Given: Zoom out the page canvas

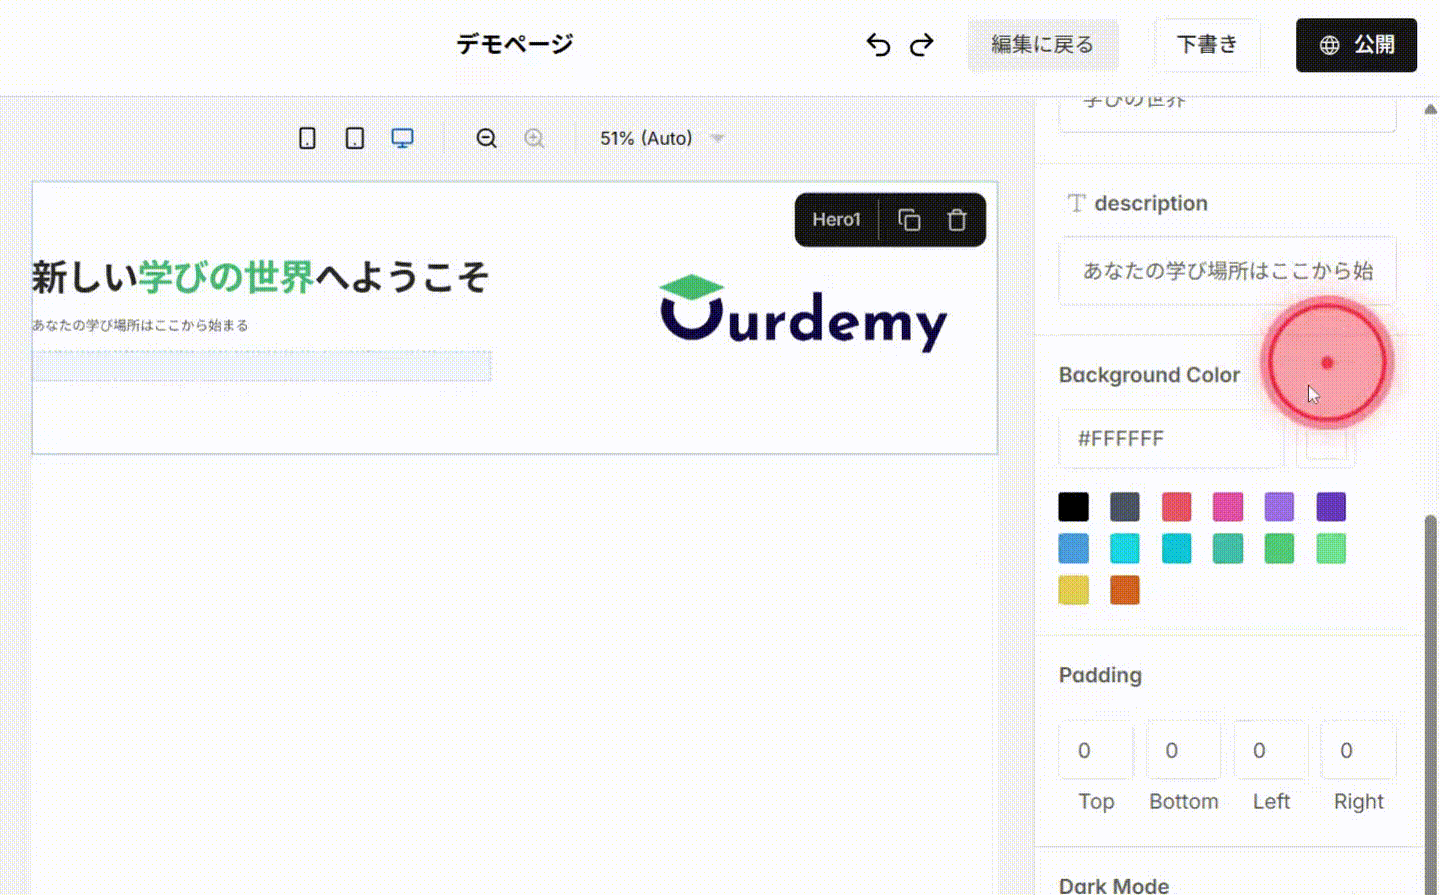Looking at the screenshot, I should (x=486, y=138).
